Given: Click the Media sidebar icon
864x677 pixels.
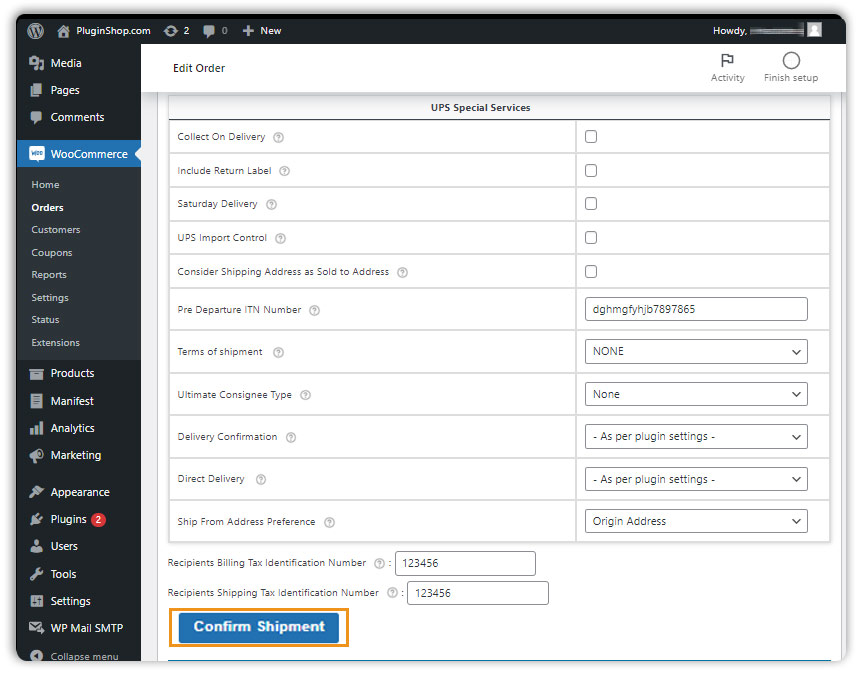Looking at the screenshot, I should click(x=36, y=63).
